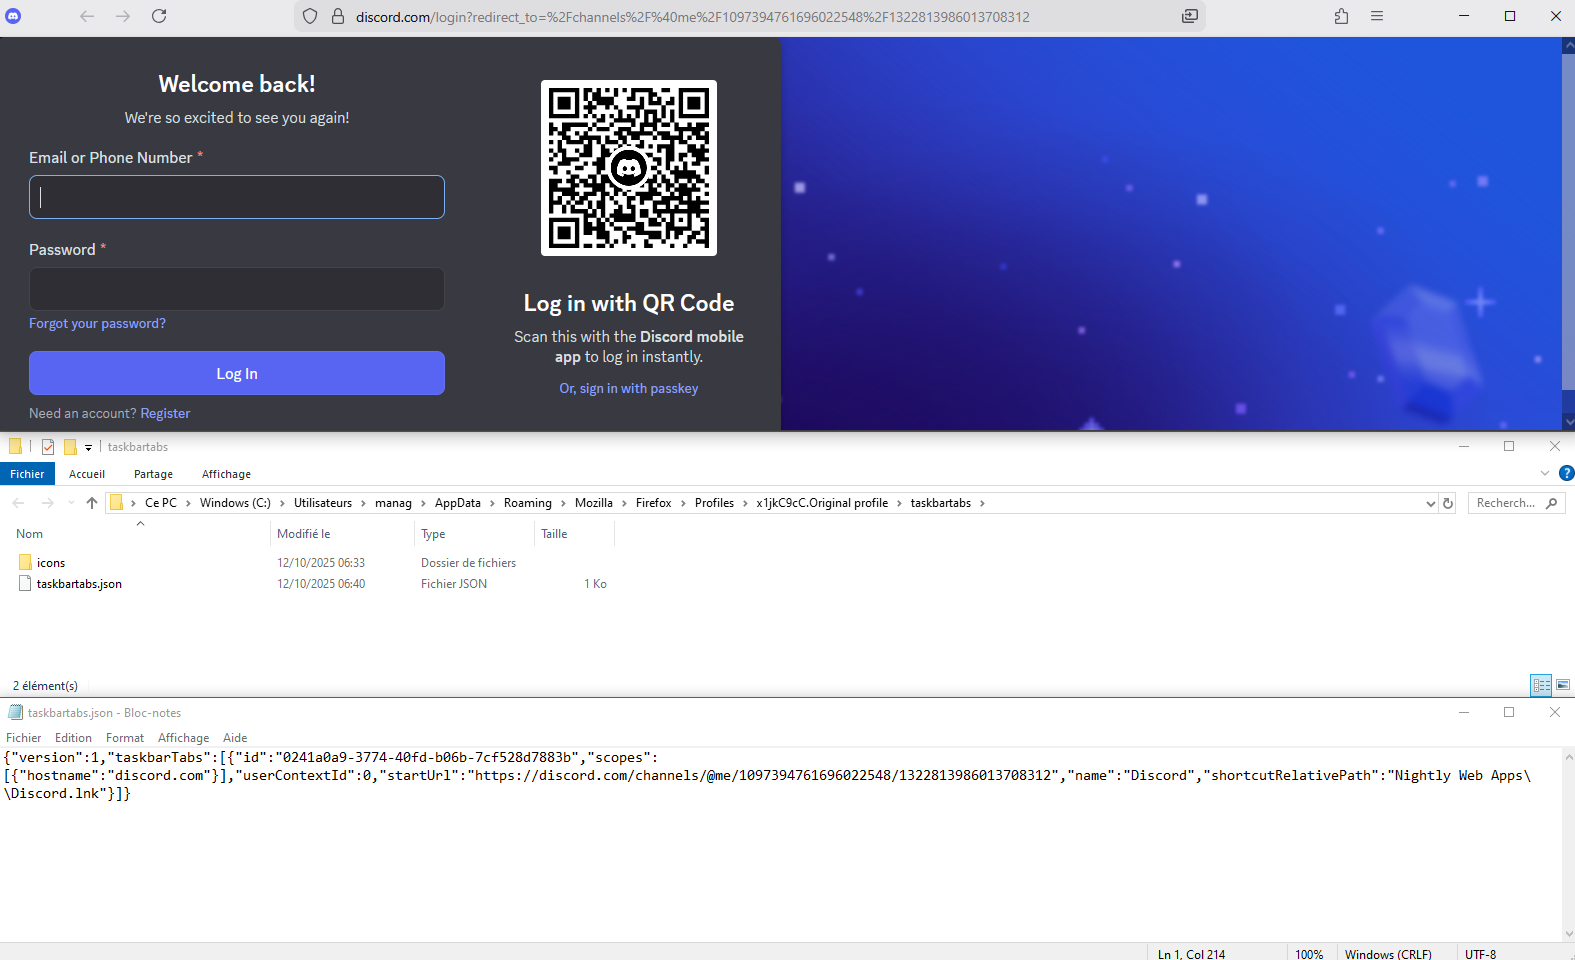Image resolution: width=1575 pixels, height=960 pixels.
Task: Refresh the taskbartabs folder view
Action: coord(1448,503)
